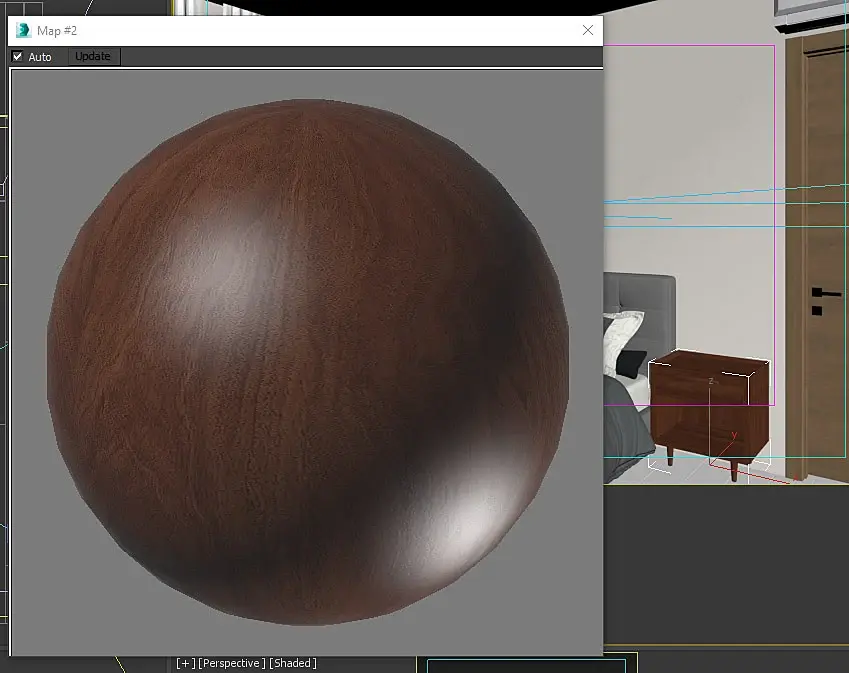Select the door lock below the handle

coord(817,310)
